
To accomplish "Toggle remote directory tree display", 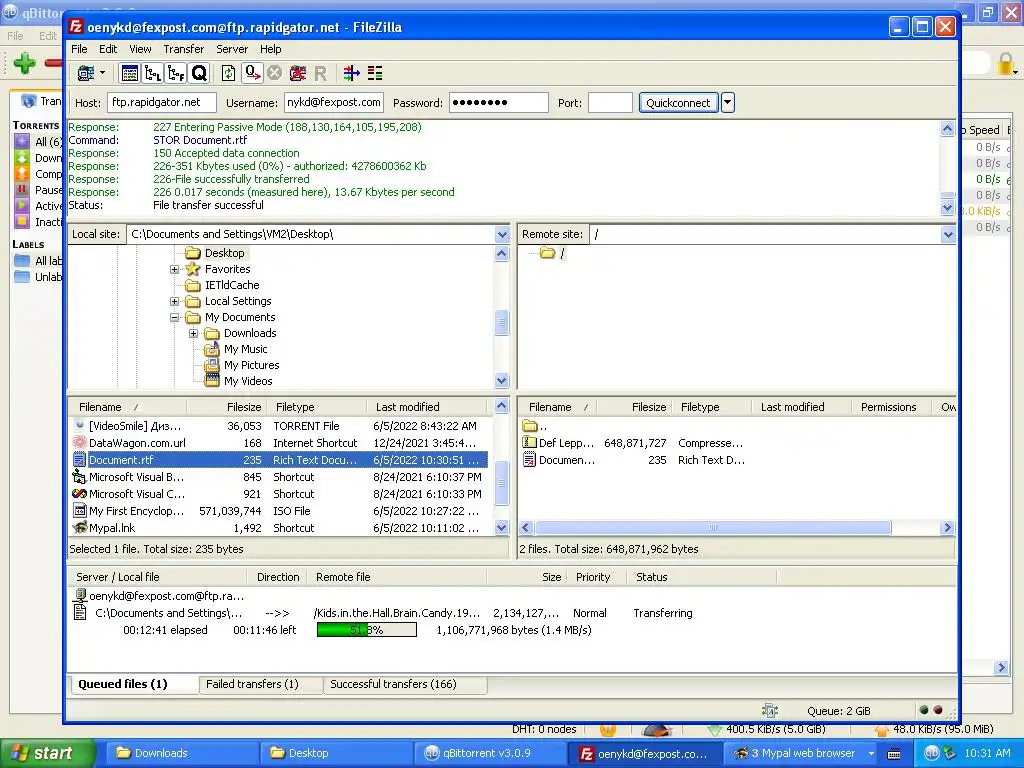I will point(176,73).
